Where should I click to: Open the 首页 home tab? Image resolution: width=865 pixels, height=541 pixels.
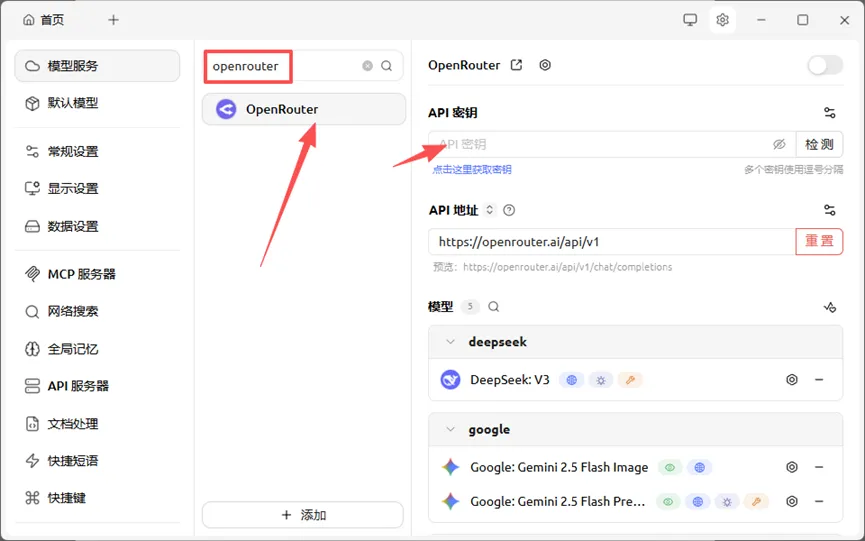tap(44, 20)
